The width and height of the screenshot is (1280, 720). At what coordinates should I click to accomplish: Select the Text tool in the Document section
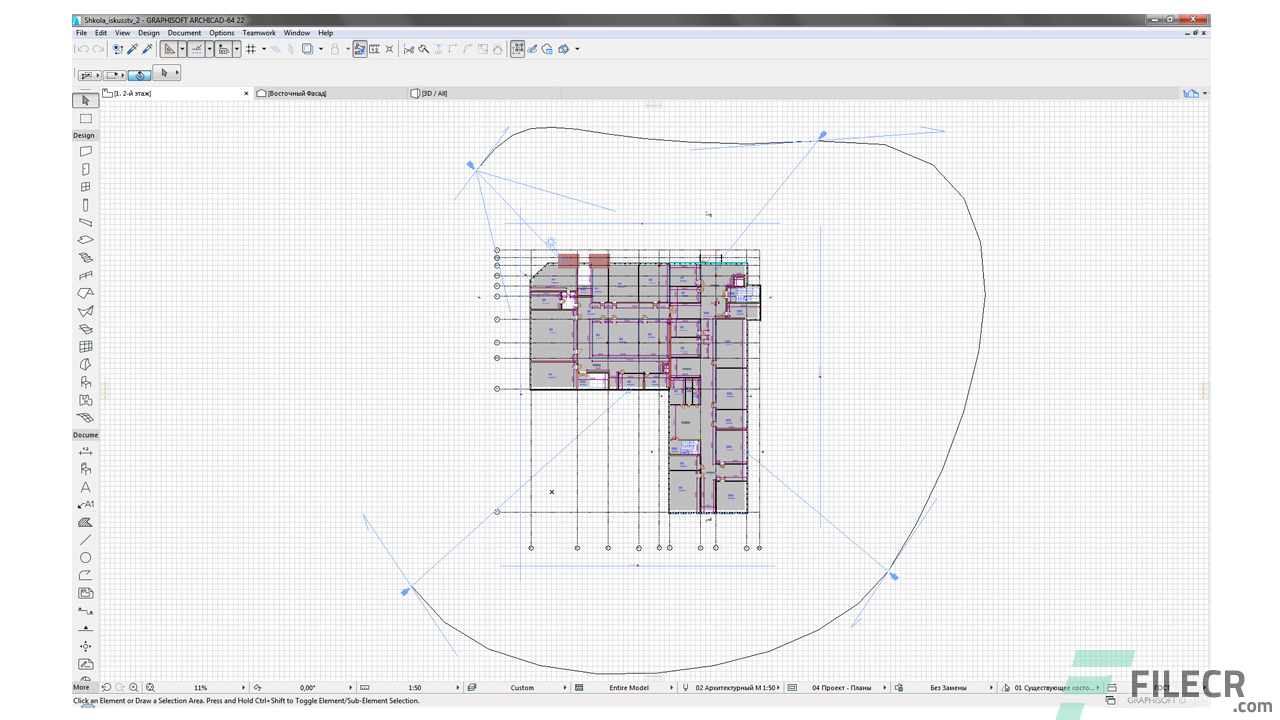coord(85,487)
